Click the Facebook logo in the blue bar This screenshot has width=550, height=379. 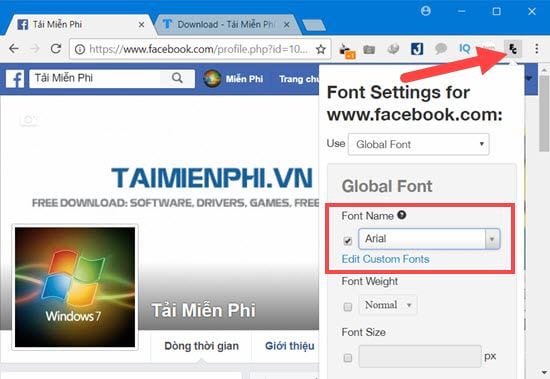pyautogui.click(x=15, y=79)
